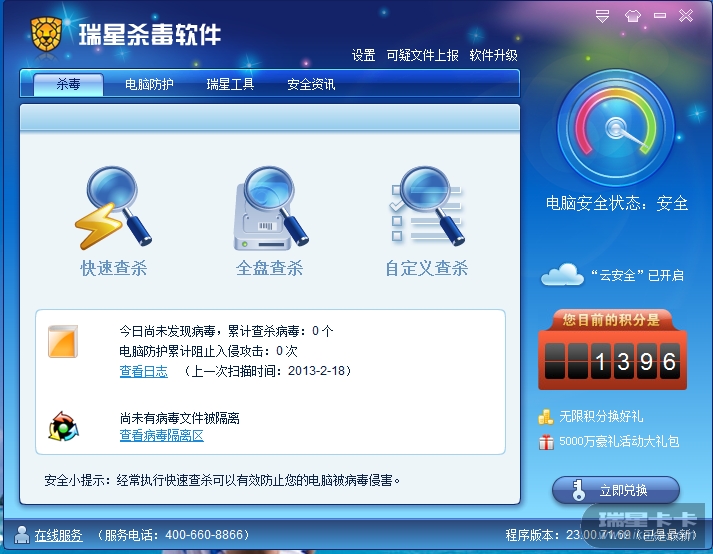Switch to the 电脑防护 tab

click(x=149, y=84)
